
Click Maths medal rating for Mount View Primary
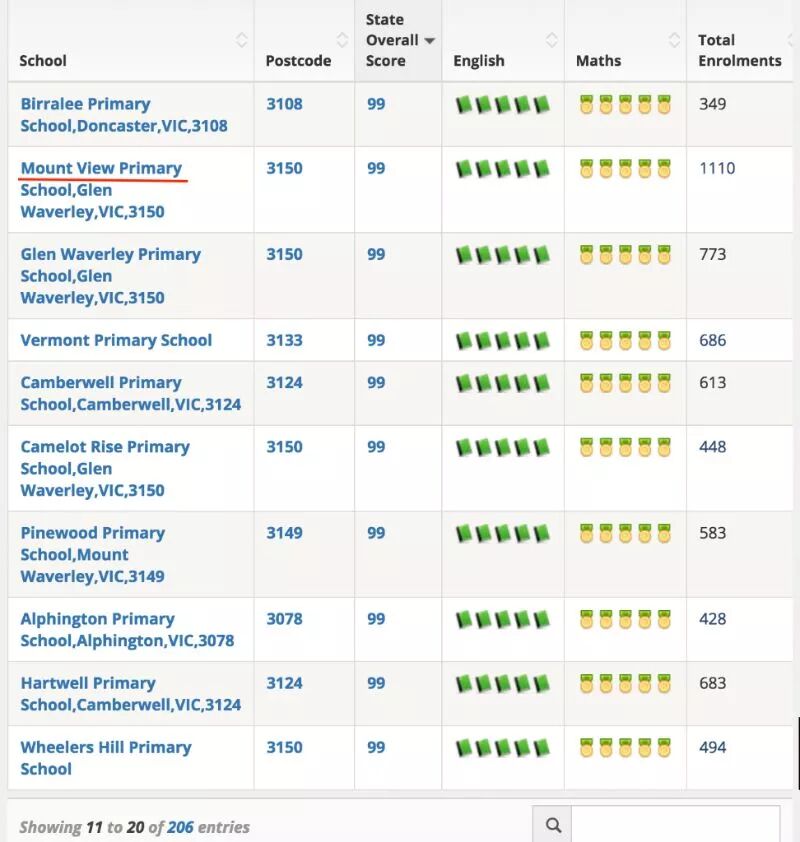click(625, 169)
